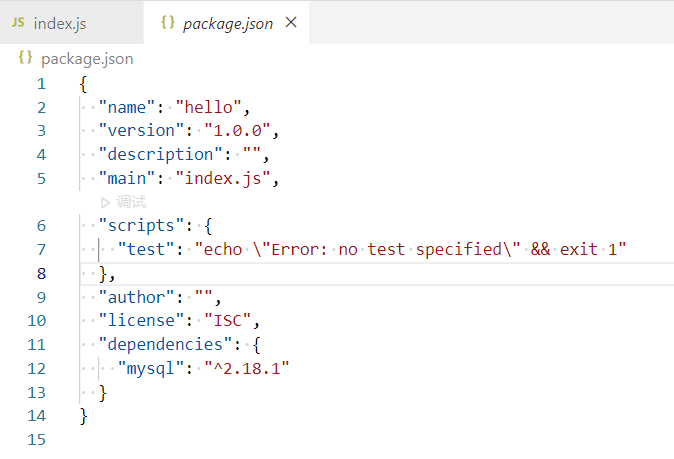674x459 pixels.
Task: Open the package.json breadcrumb item
Action: click(x=86, y=59)
